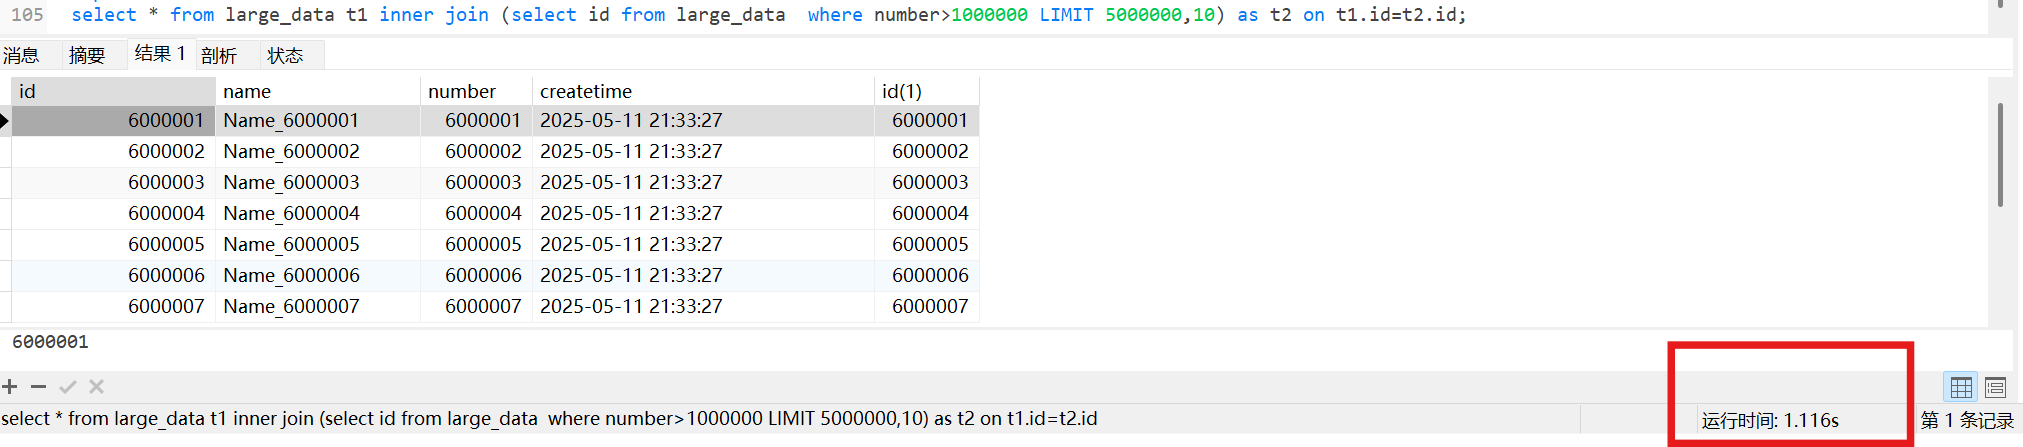
Task: Open the 状态 tab
Action: [285, 56]
